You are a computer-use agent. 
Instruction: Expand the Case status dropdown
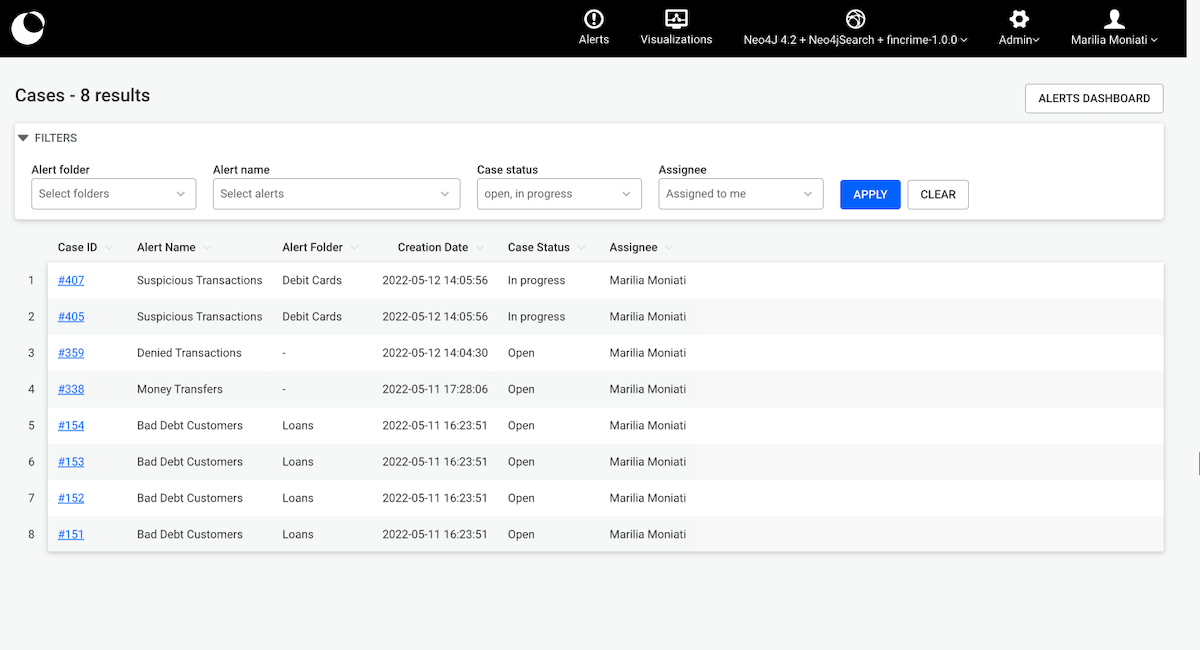coord(559,194)
